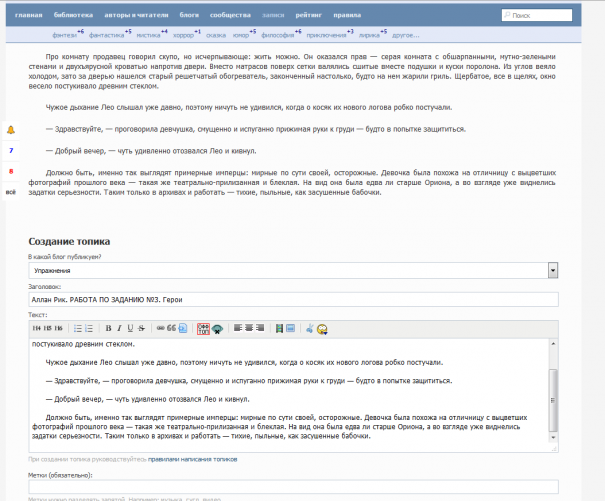Click the underline formatting icon
This screenshot has width=605, height=501.
[x=130, y=328]
